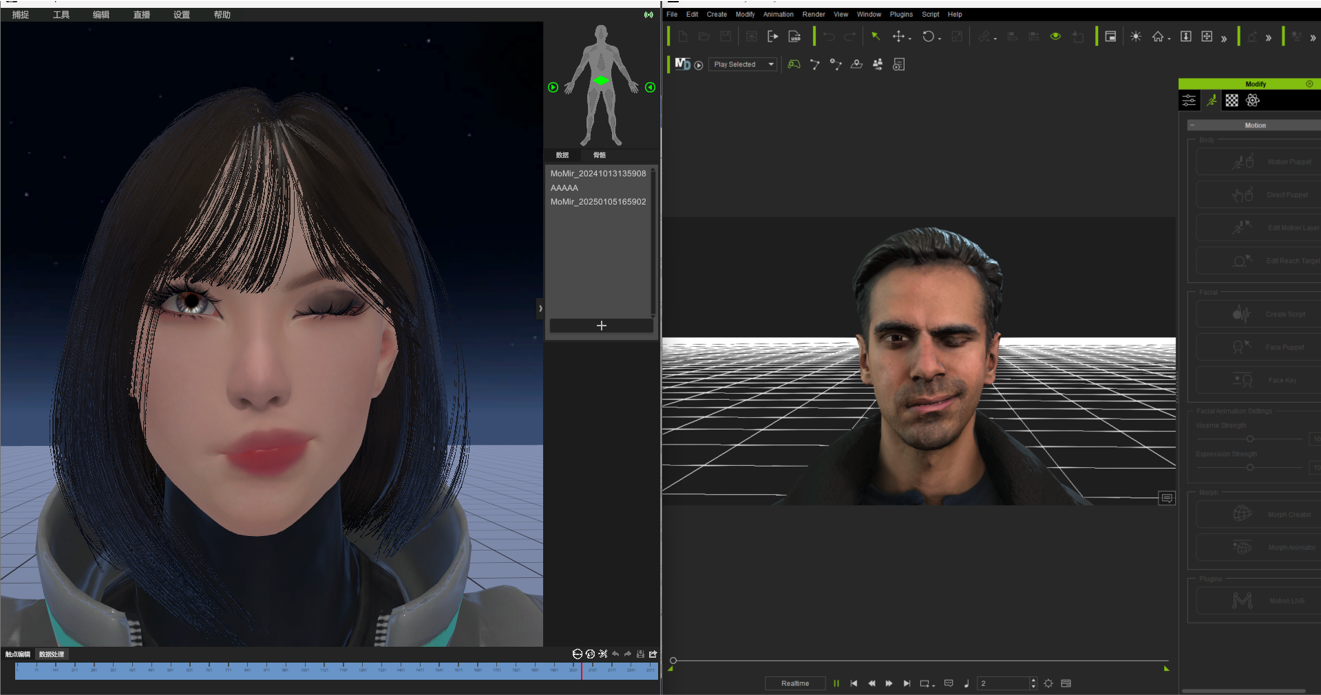Viewport: 1321px width, 695px height.
Task: Select the MoMir_20250105165902 recording entry
Action: 598,202
